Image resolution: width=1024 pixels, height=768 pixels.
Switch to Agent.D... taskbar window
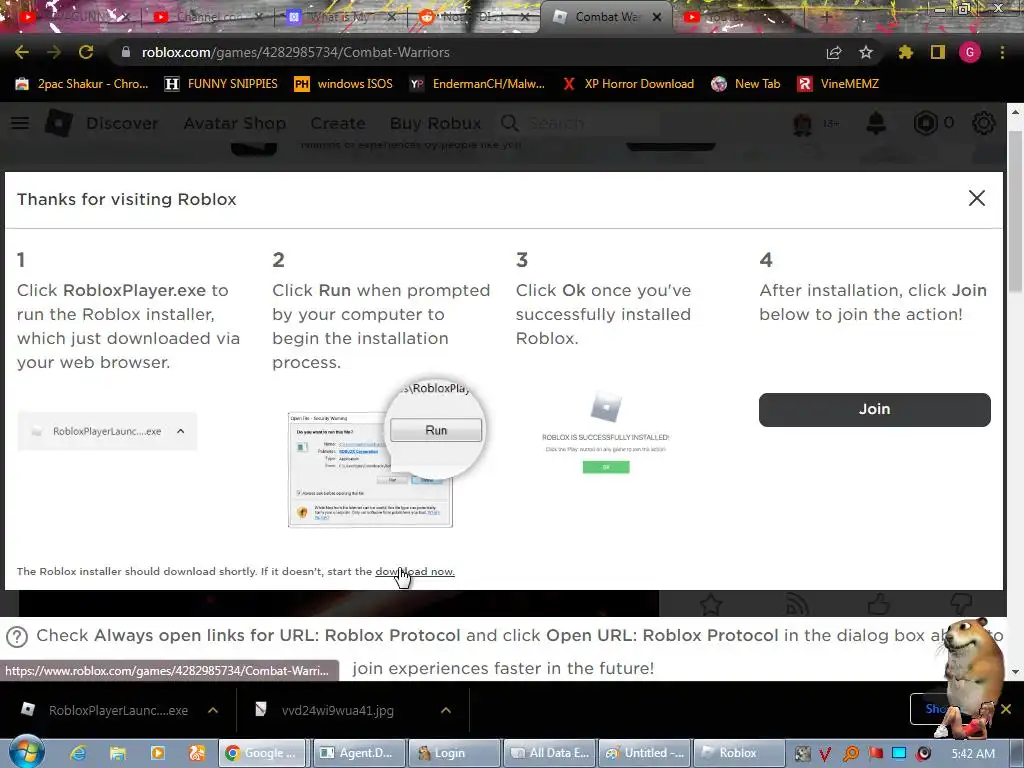pyautogui.click(x=359, y=753)
